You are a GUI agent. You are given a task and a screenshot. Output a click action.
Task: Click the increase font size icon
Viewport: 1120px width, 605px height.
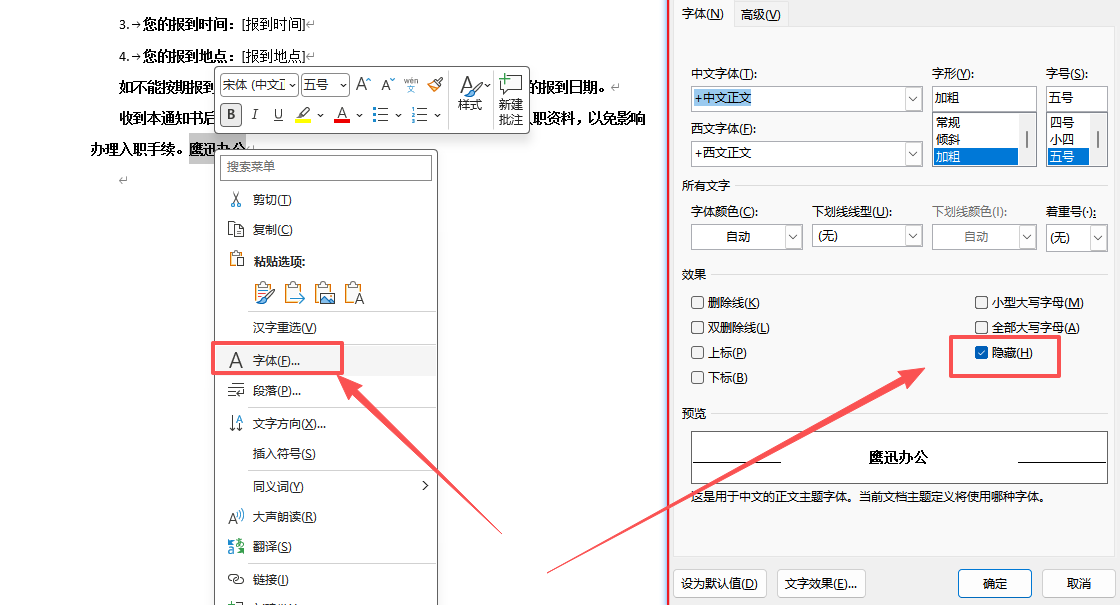pos(363,83)
